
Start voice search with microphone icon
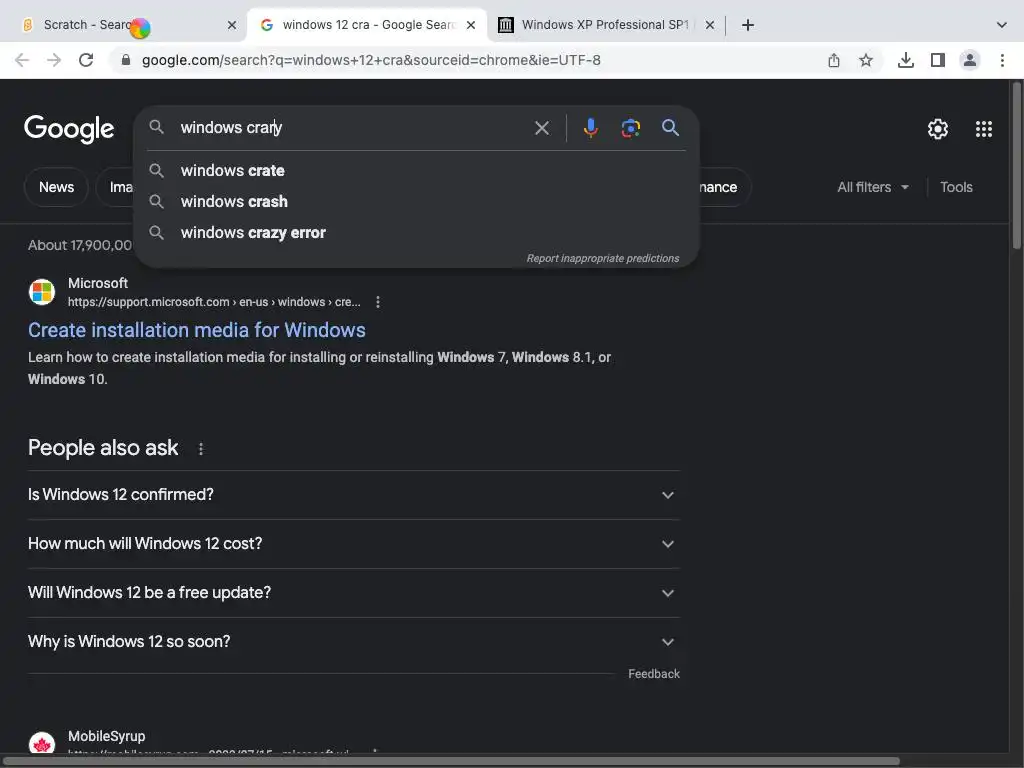coord(590,127)
